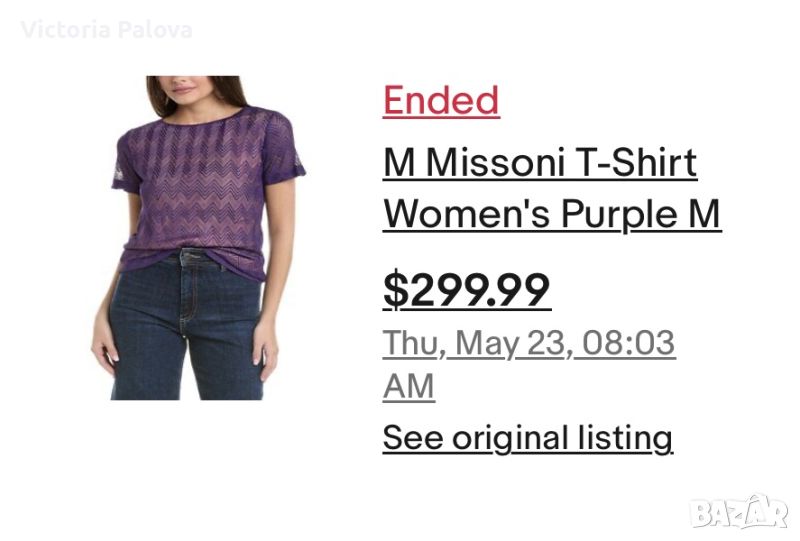Click the Bazar logo watermark
This screenshot has width=800, height=541.
pyautogui.click(x=740, y=512)
